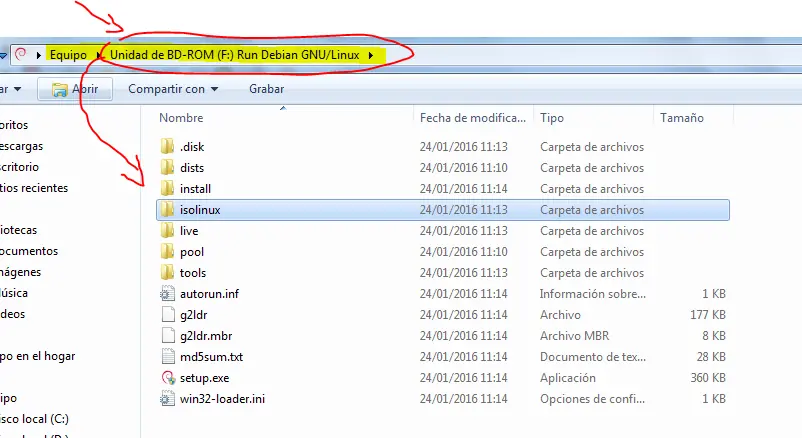This screenshot has height=438, width=802.
Task: Click the Abrir button
Action: click(x=75, y=89)
